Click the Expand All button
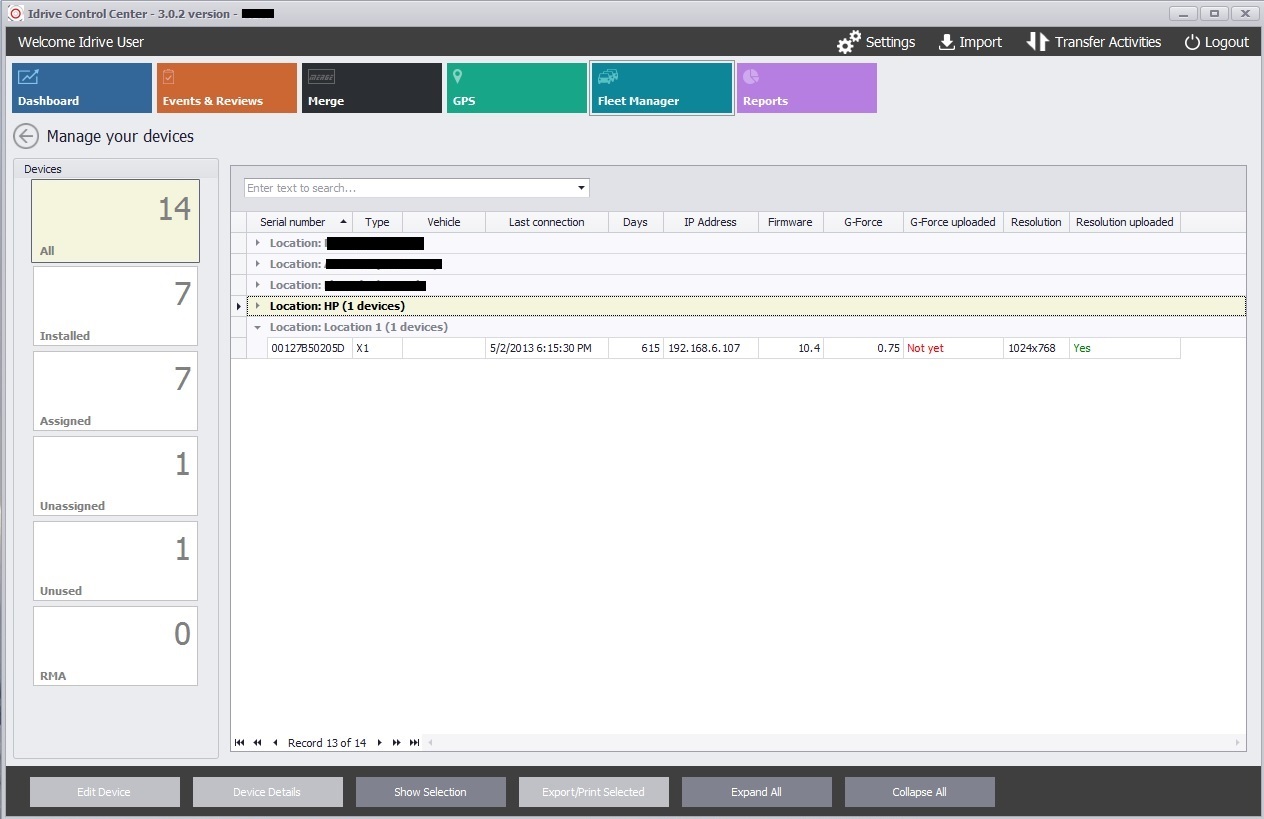This screenshot has width=1264, height=819. (x=756, y=792)
